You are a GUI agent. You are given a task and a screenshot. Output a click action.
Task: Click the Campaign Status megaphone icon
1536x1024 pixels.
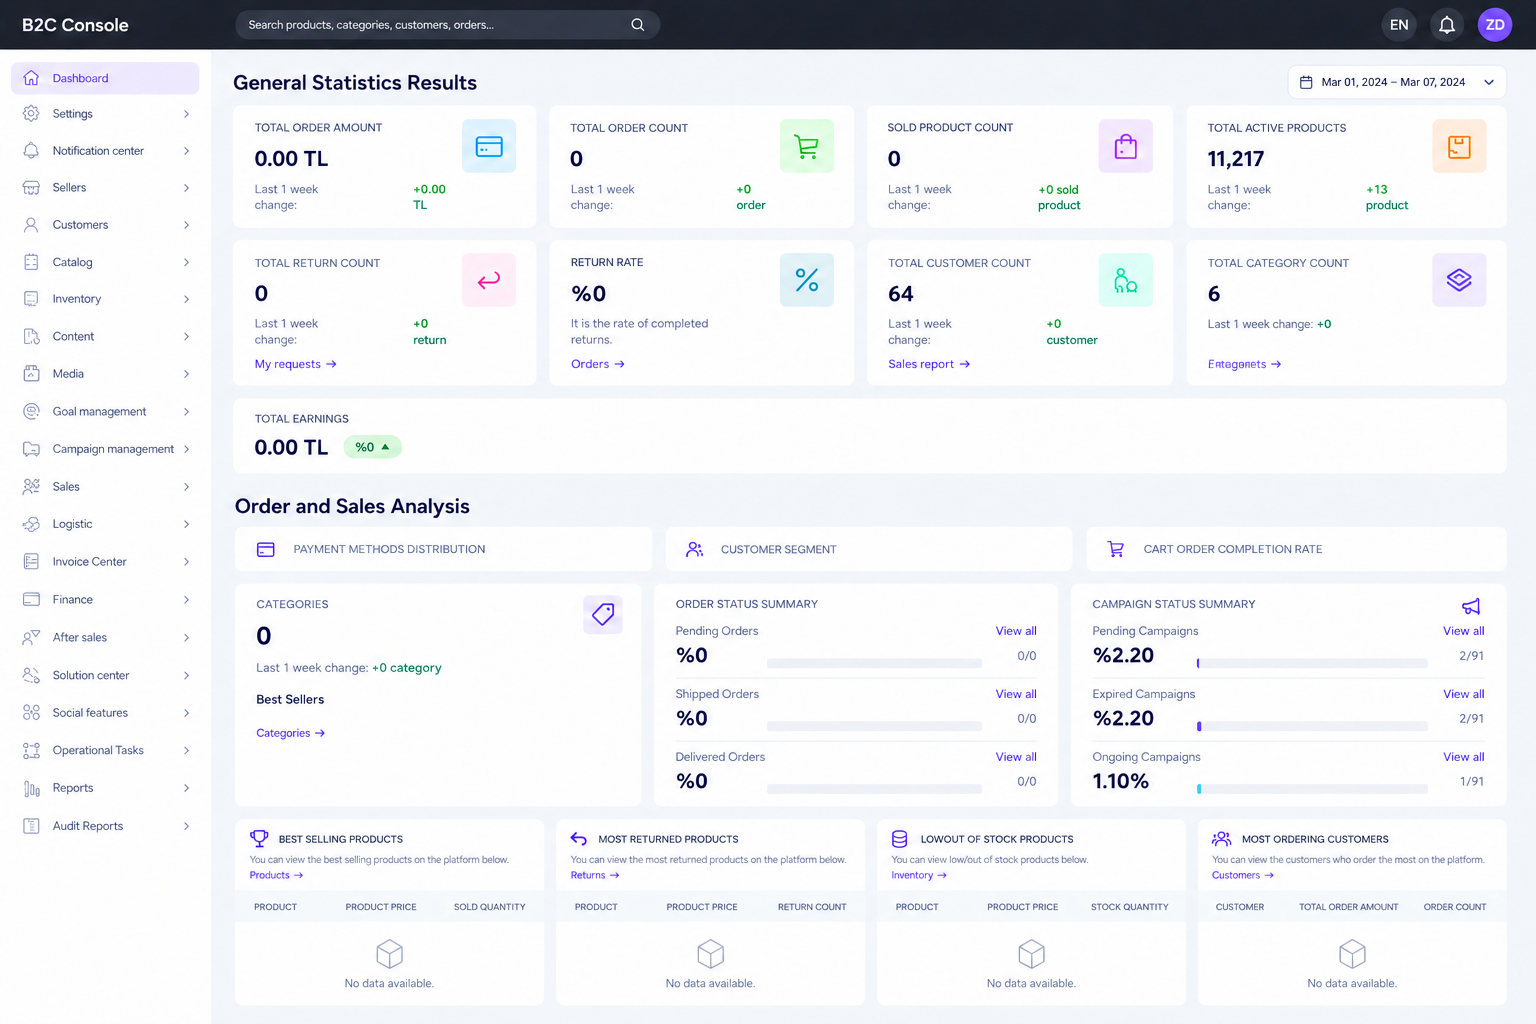(x=1471, y=606)
